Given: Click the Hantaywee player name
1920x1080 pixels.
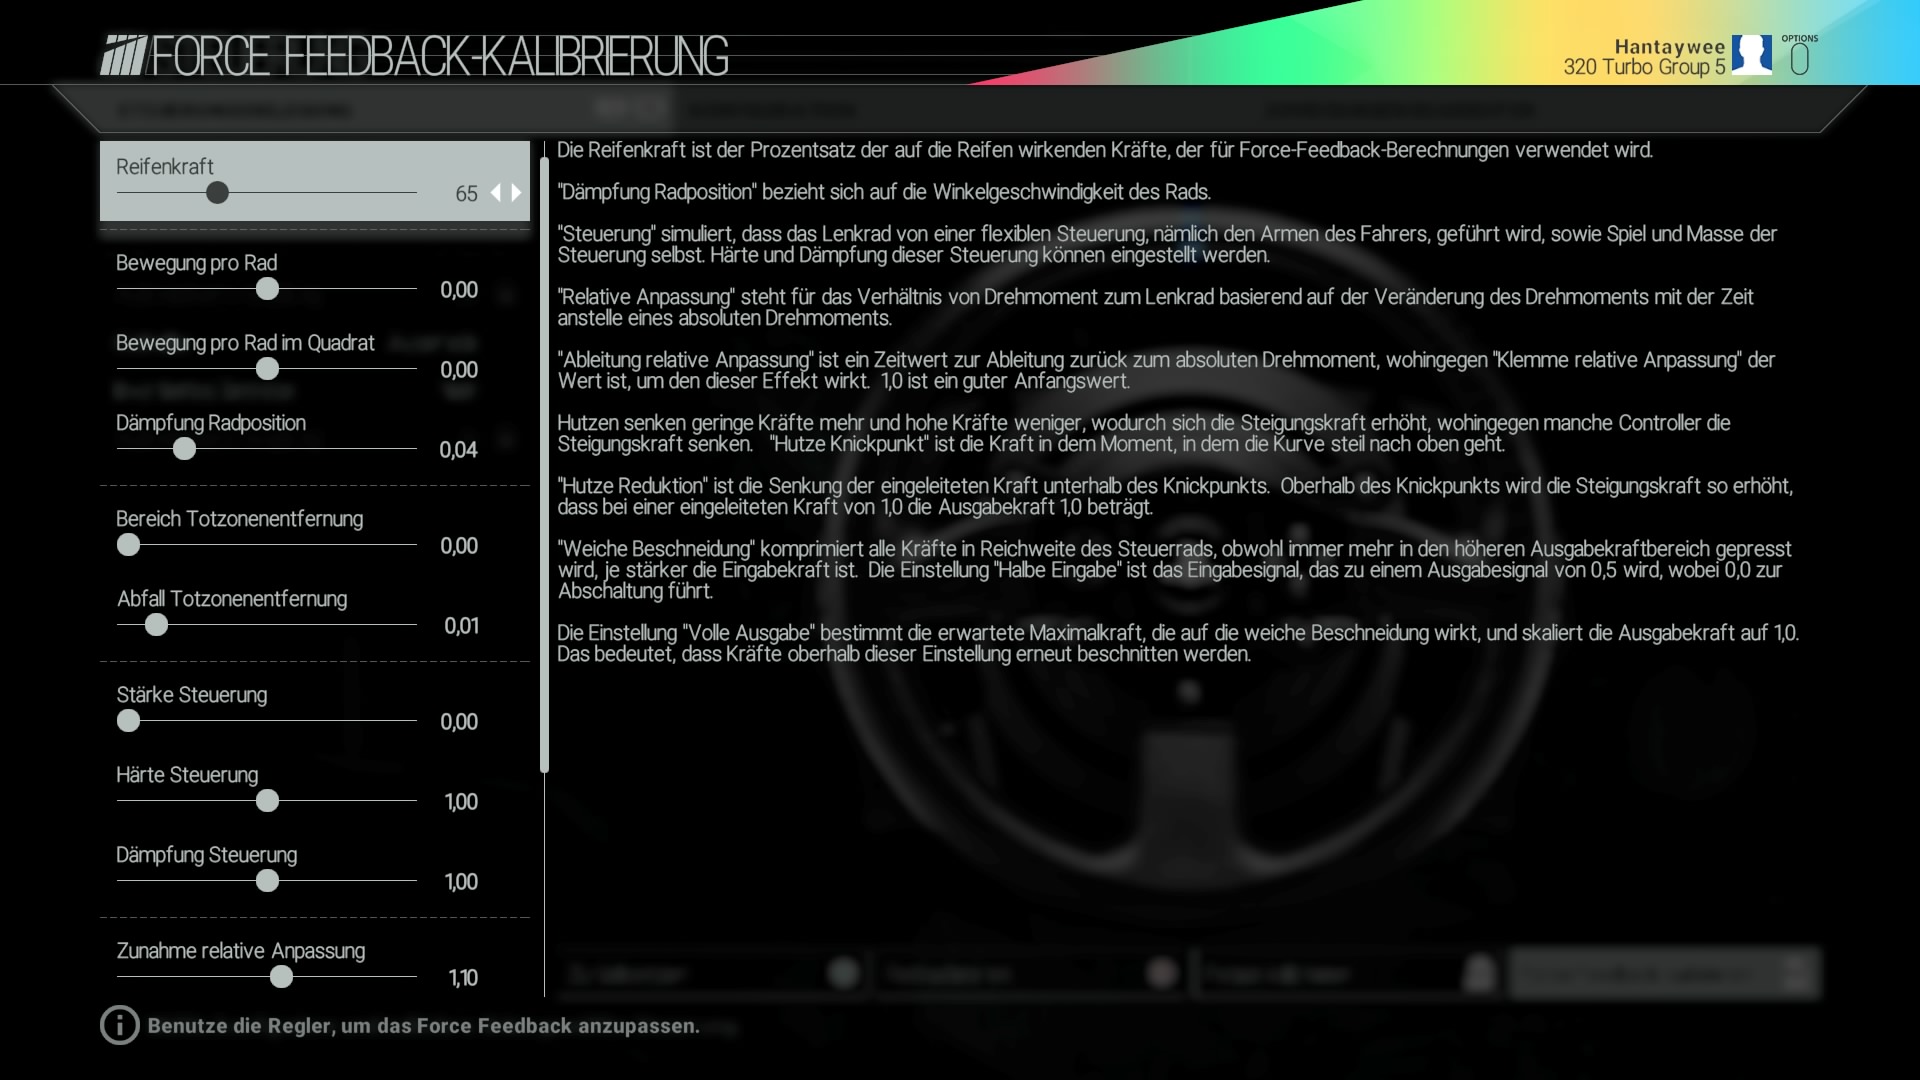Looking at the screenshot, I should click(1670, 47).
